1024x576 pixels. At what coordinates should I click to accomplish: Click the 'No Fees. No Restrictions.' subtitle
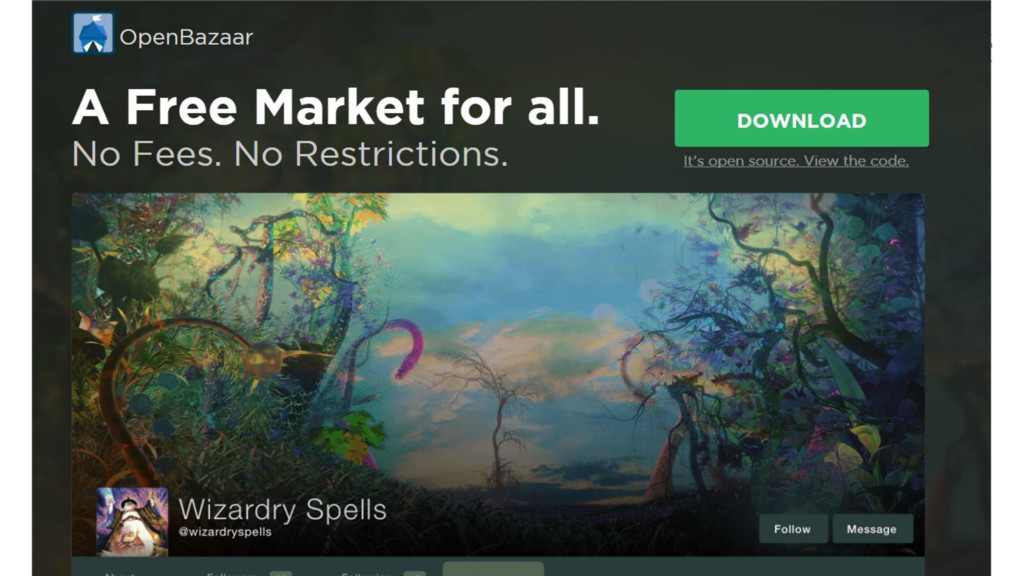[290, 155]
